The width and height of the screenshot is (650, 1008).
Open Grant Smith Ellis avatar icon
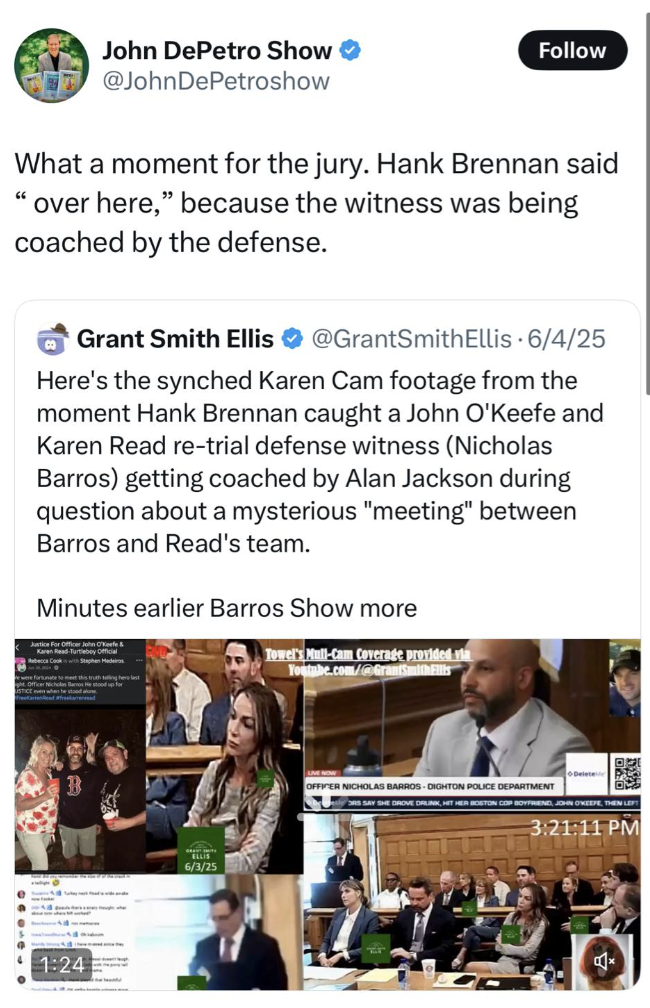53,339
